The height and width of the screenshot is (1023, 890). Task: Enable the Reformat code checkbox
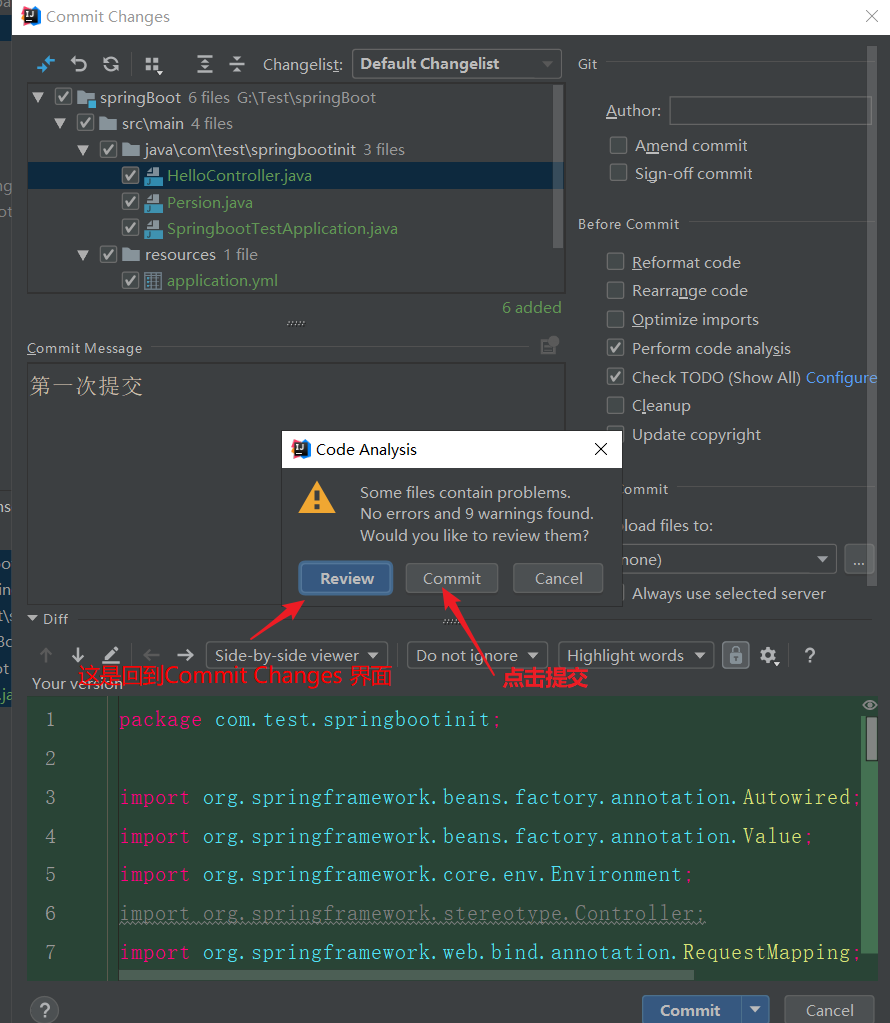tap(618, 261)
